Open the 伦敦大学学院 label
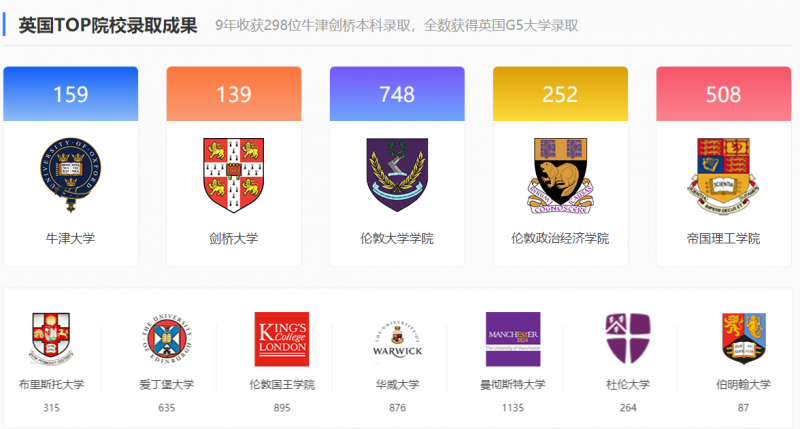Screen dimensions: 800x429 click(x=397, y=238)
